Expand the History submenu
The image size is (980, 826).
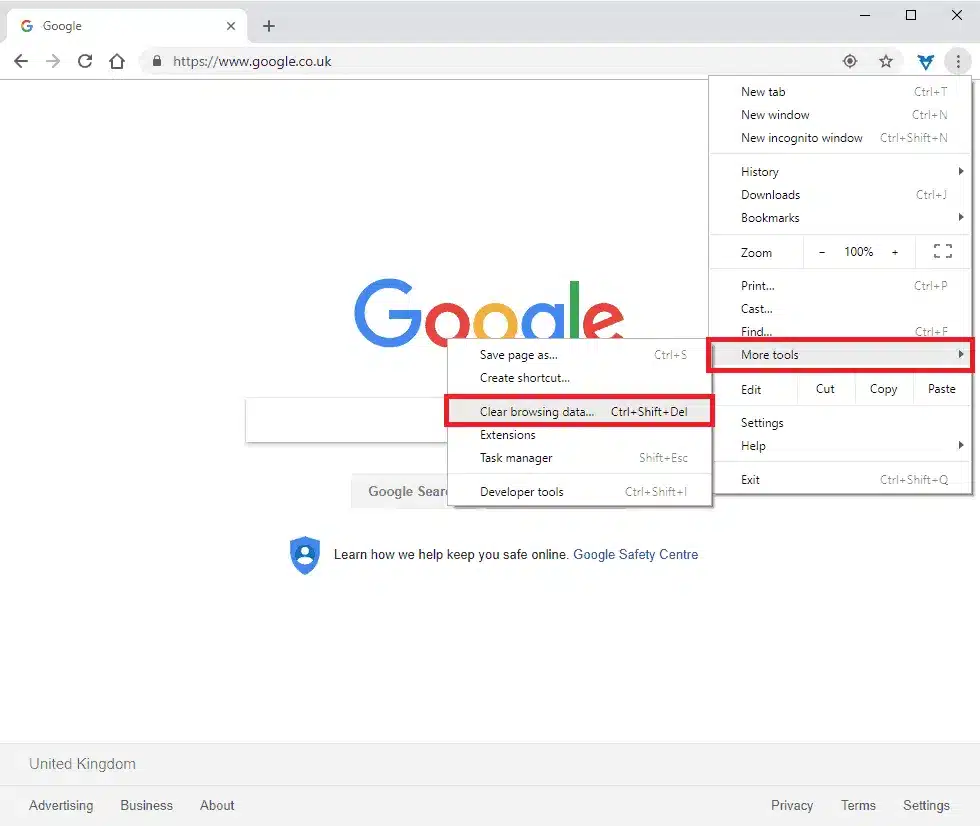841,172
